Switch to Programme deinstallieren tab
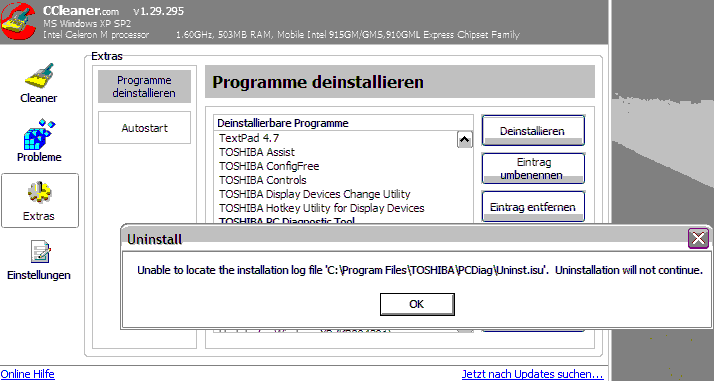The width and height of the screenshot is (714, 384). [144, 87]
